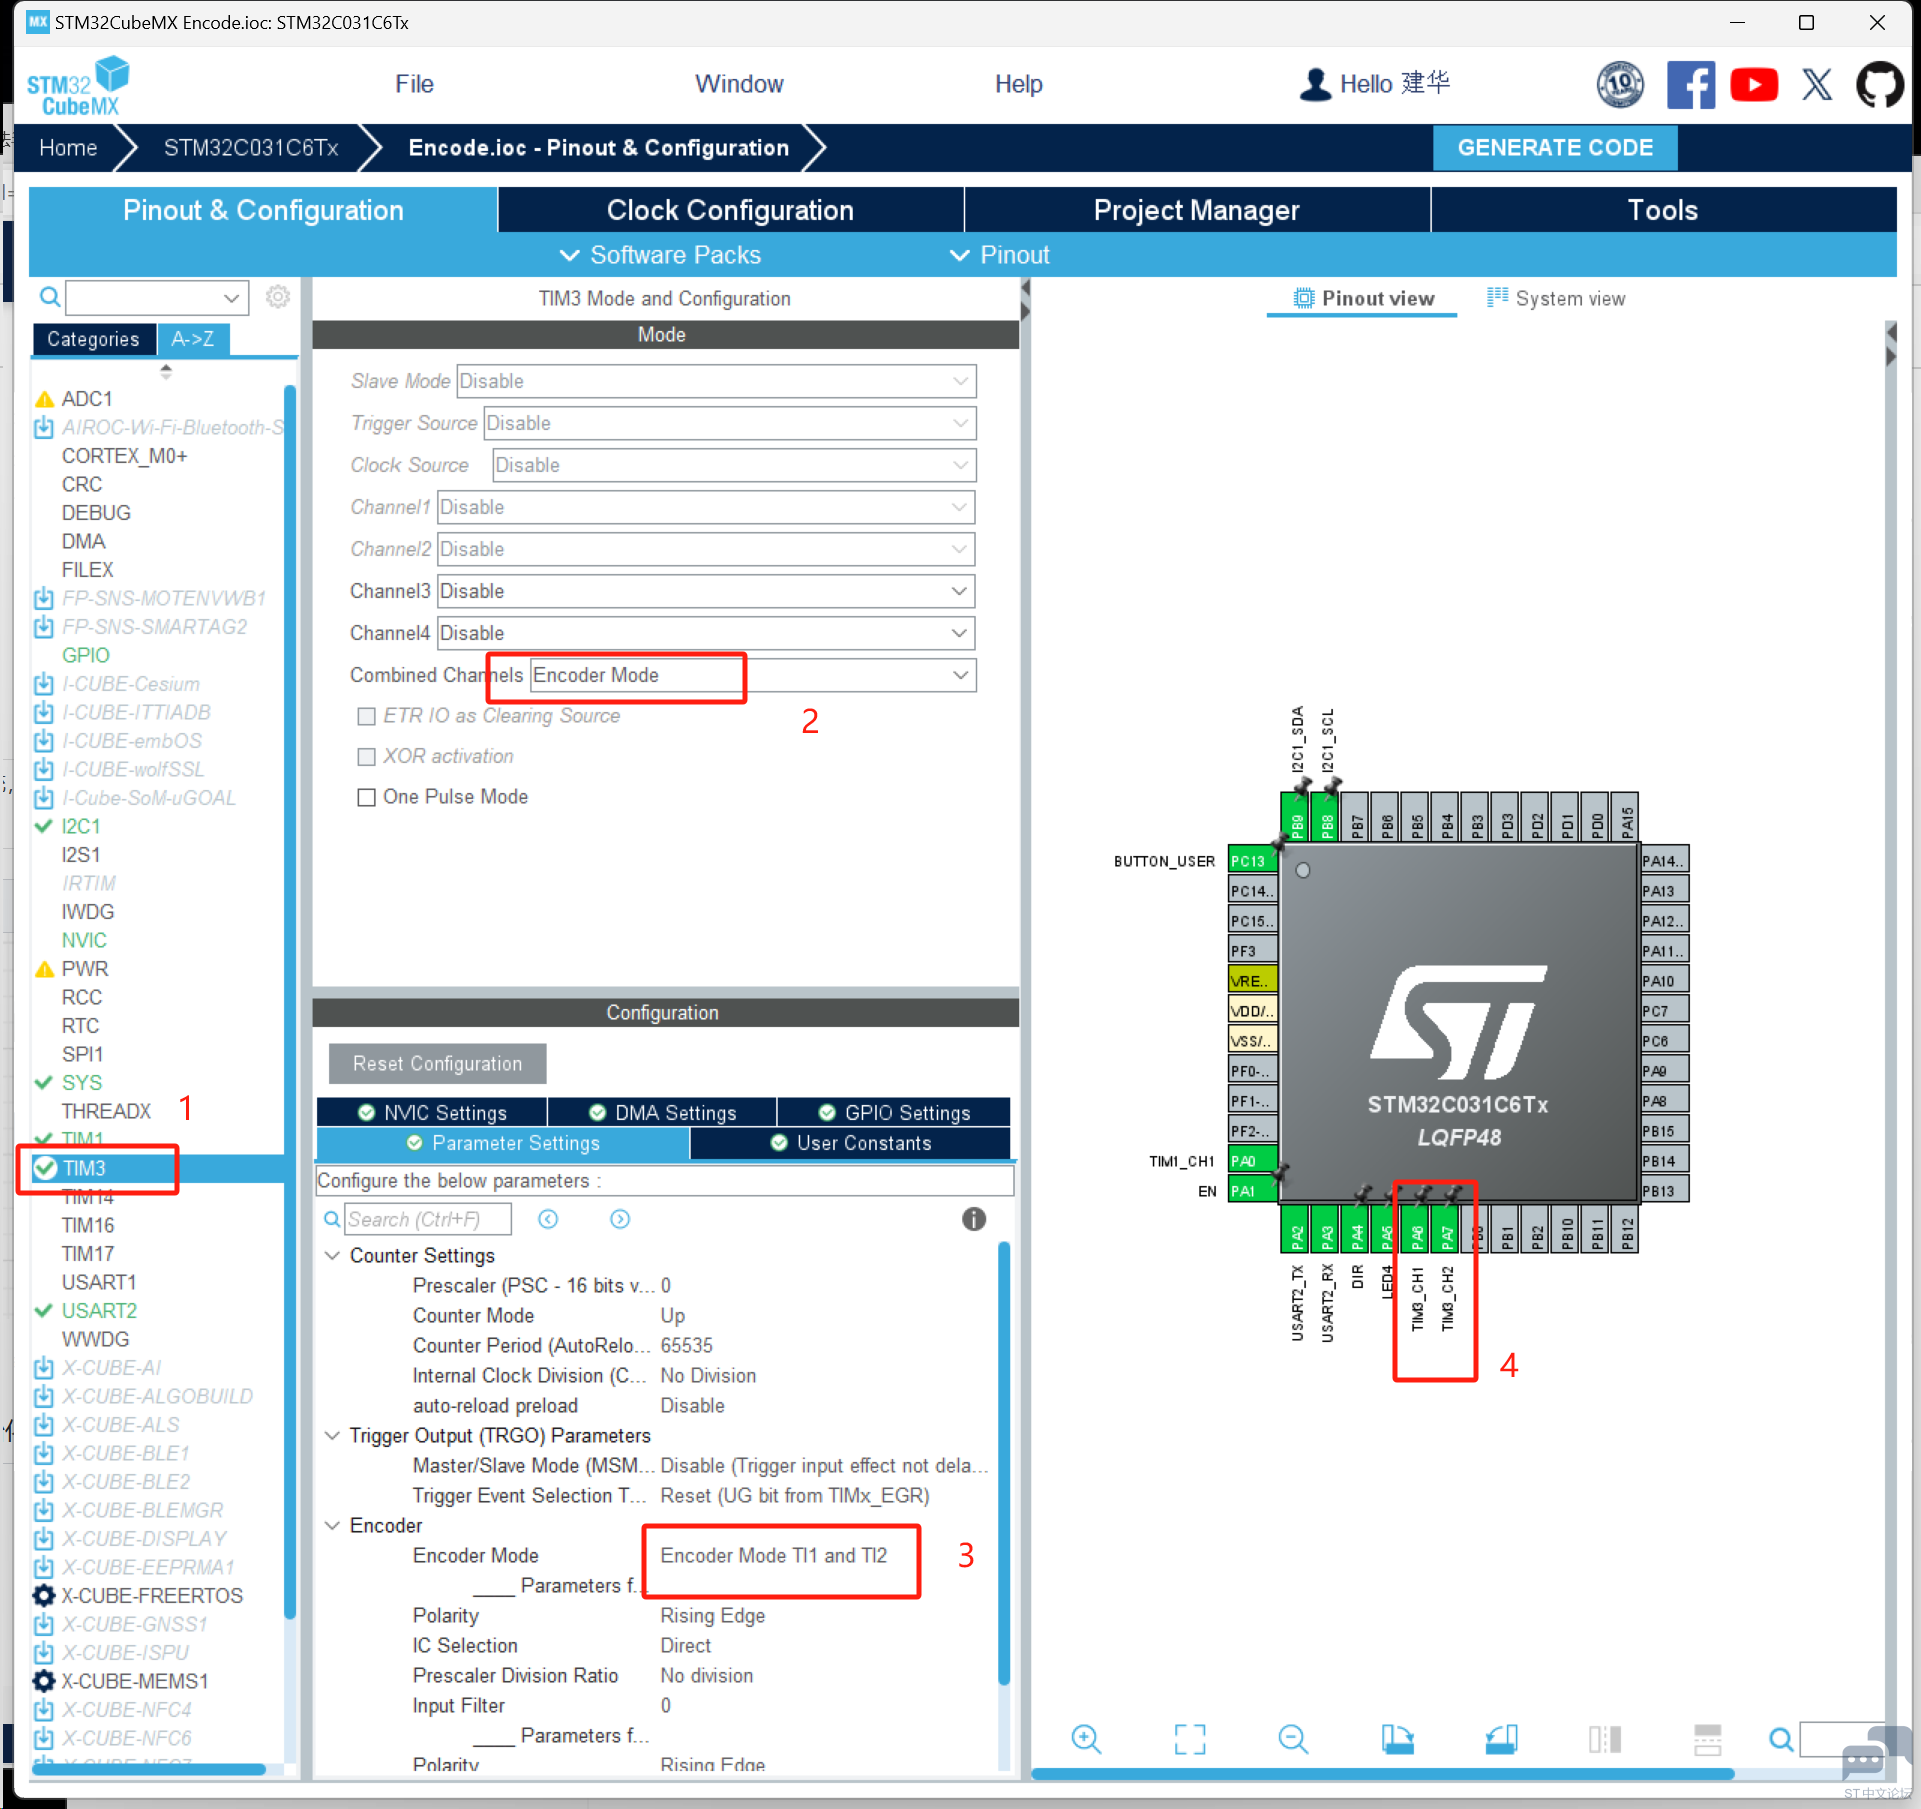
Task: Toggle the One Pulse Mode checkbox
Action: coord(366,797)
